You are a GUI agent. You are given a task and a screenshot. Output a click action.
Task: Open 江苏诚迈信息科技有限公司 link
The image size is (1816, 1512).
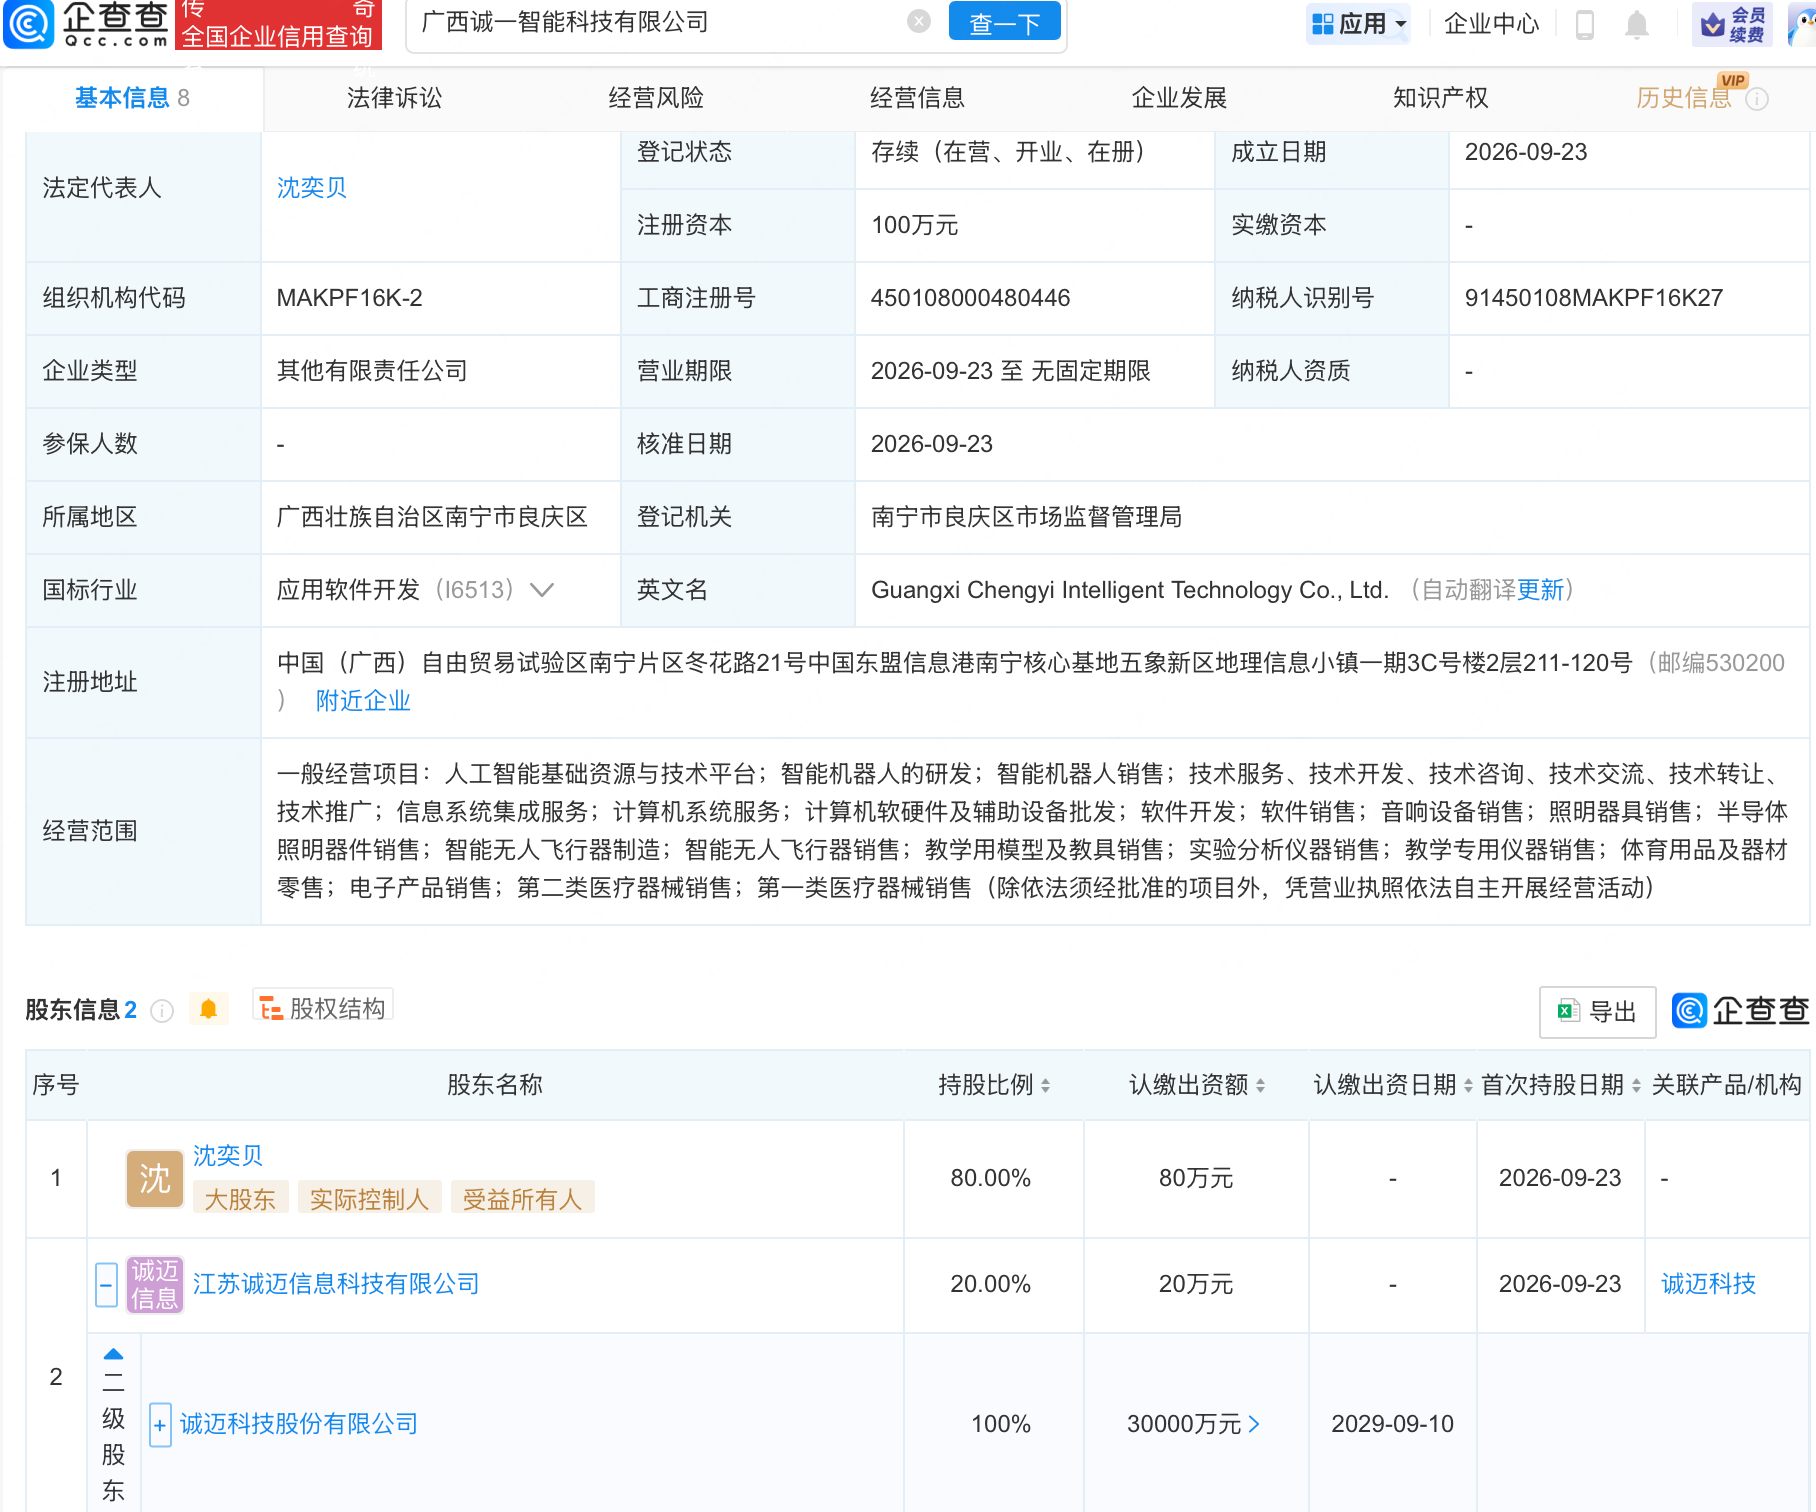tap(336, 1284)
